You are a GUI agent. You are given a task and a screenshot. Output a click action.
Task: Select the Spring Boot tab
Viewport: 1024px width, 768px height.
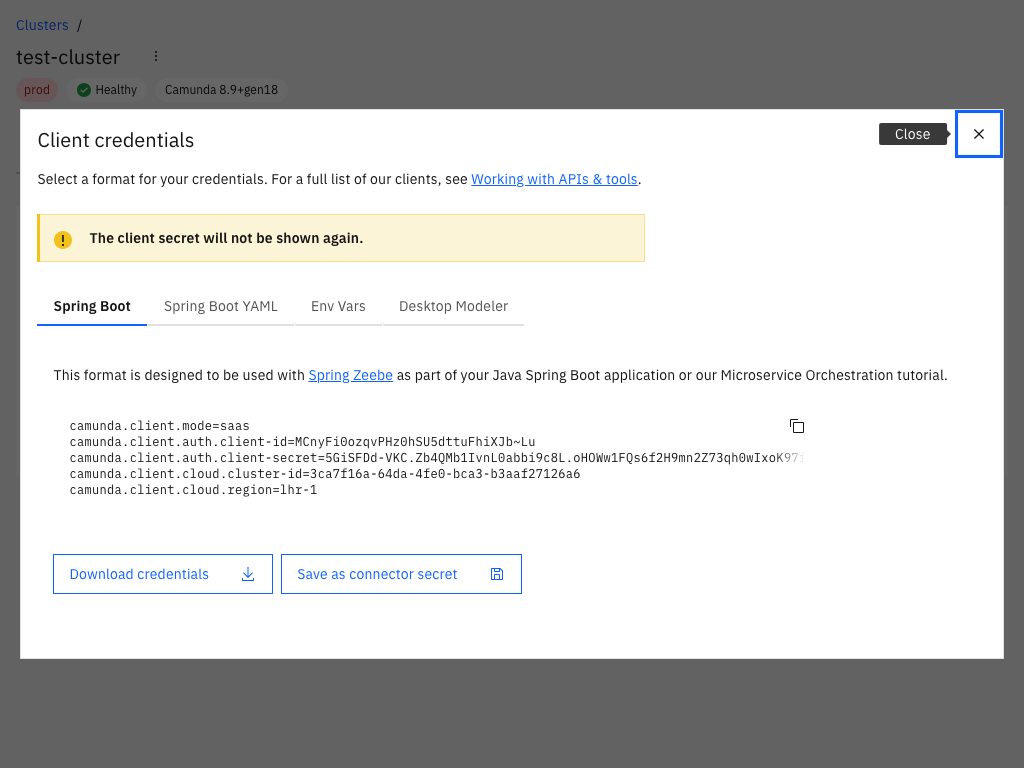92,306
